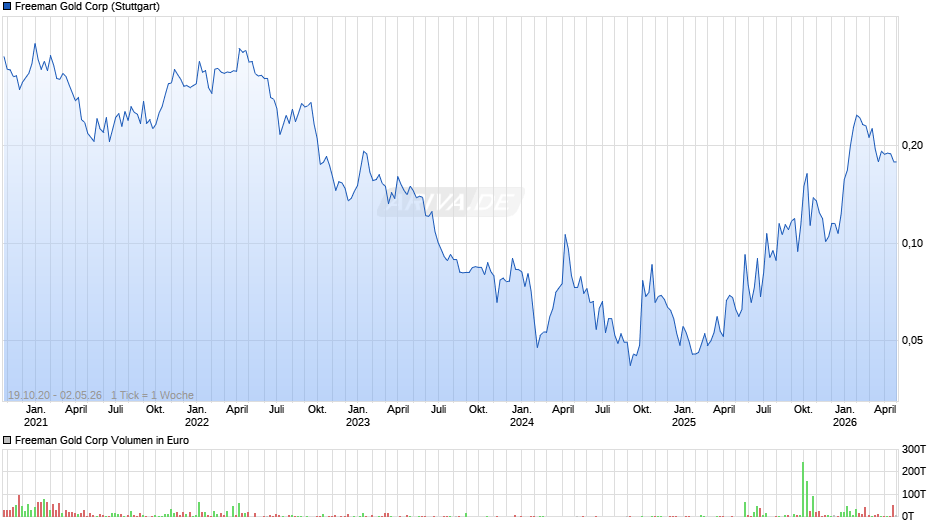940x526 pixels.
Task: Click the 100T volume axis label
Action: pos(914,494)
